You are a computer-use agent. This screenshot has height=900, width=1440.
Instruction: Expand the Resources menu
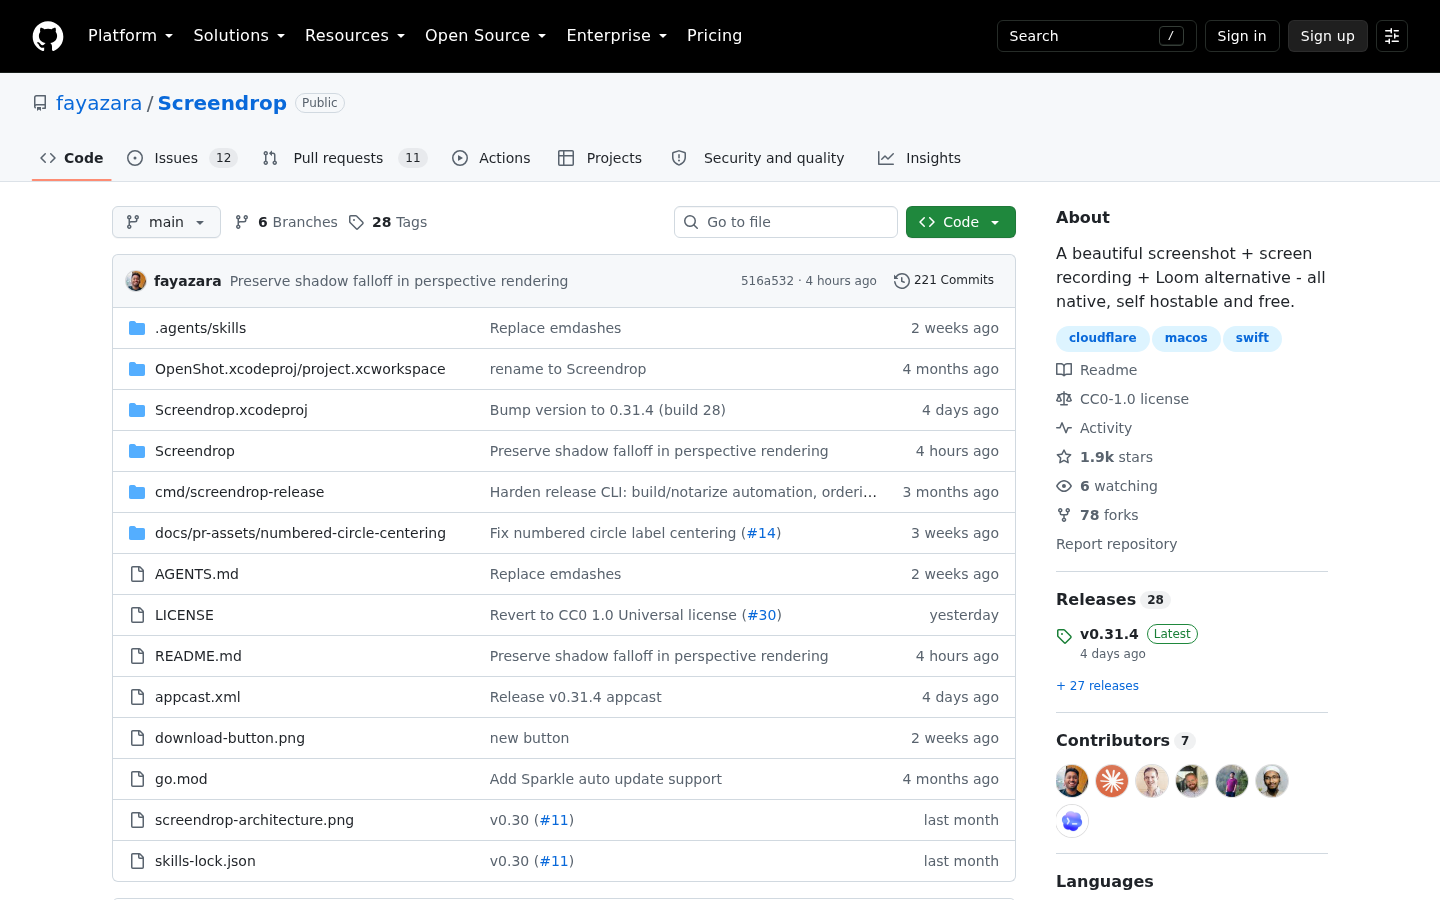pyautogui.click(x=355, y=36)
